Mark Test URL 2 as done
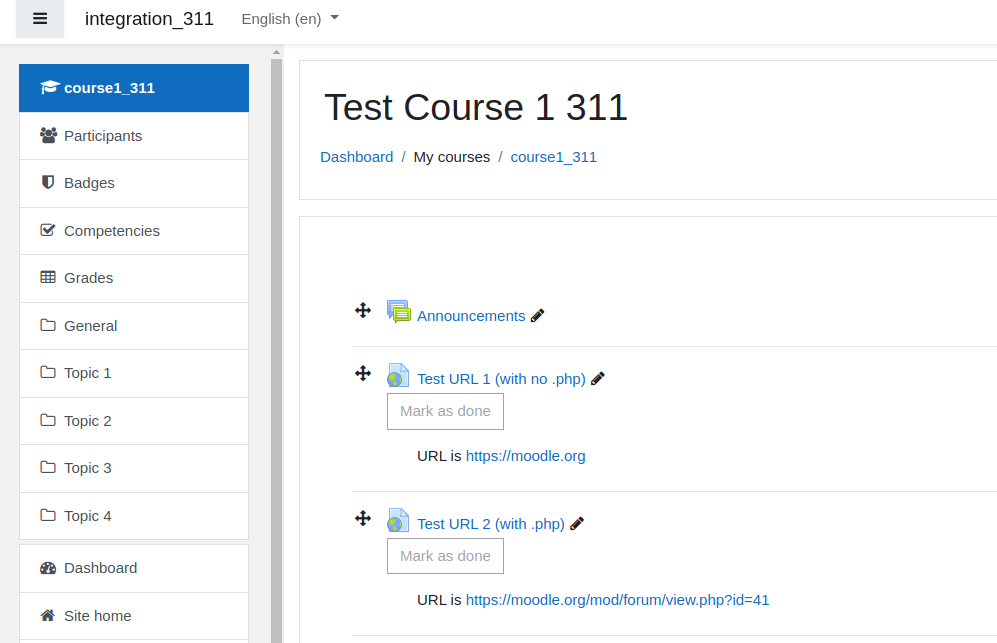997x643 pixels. [446, 556]
